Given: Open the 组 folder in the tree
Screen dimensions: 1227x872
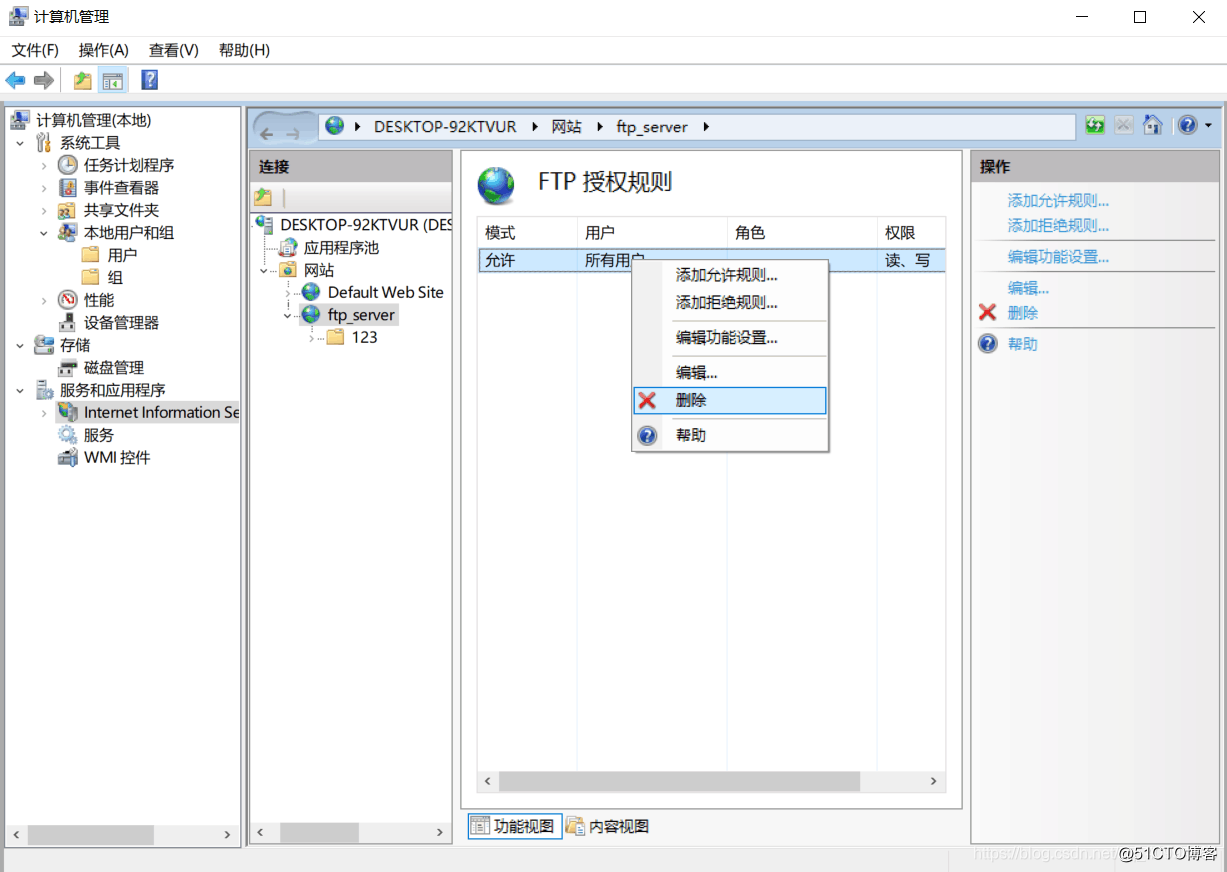Looking at the screenshot, I should [x=115, y=277].
